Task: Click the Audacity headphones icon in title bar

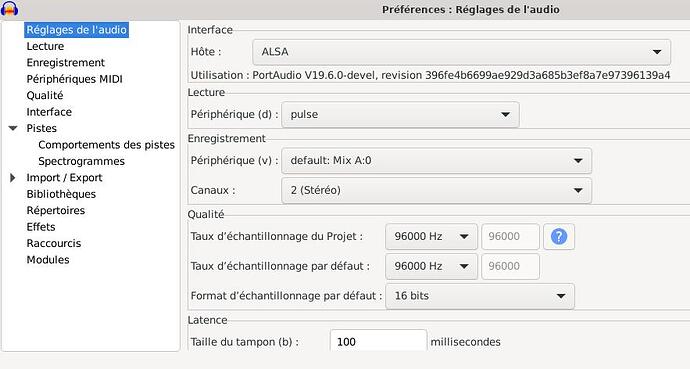Action: click(9, 8)
